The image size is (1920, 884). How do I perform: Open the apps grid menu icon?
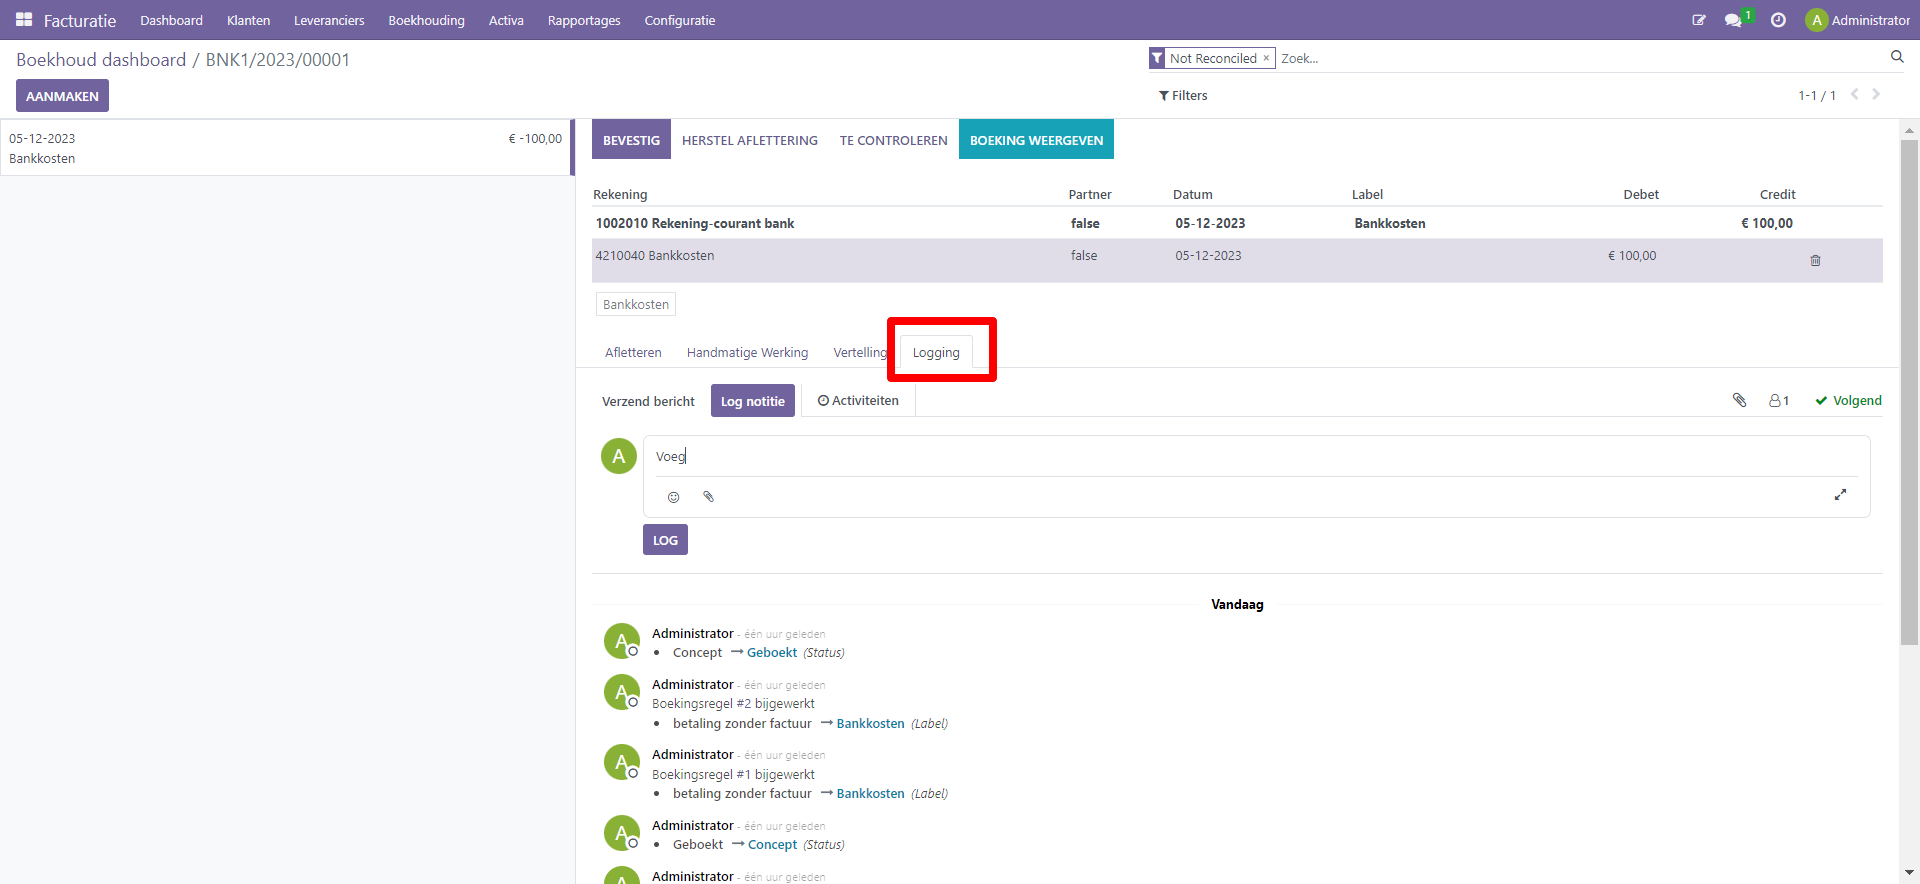click(24, 20)
